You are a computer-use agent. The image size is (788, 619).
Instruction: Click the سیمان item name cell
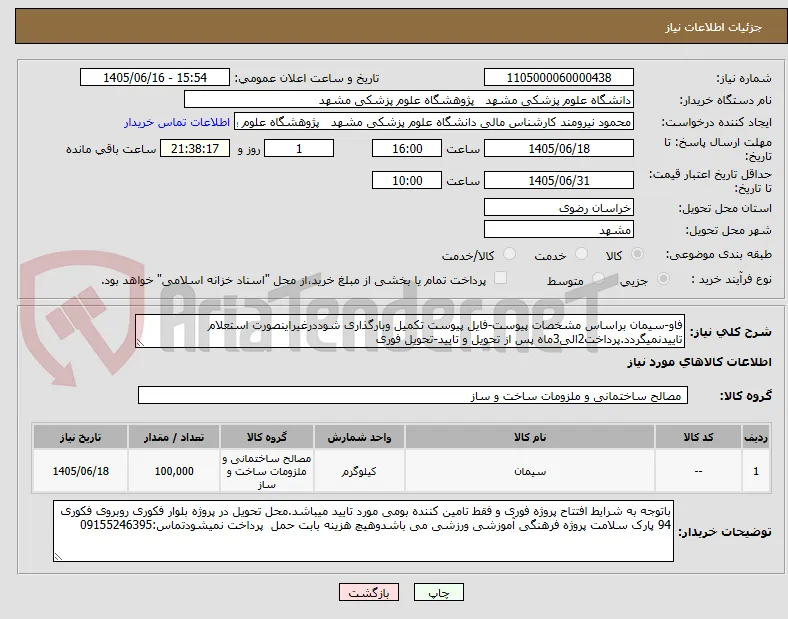[530, 471]
